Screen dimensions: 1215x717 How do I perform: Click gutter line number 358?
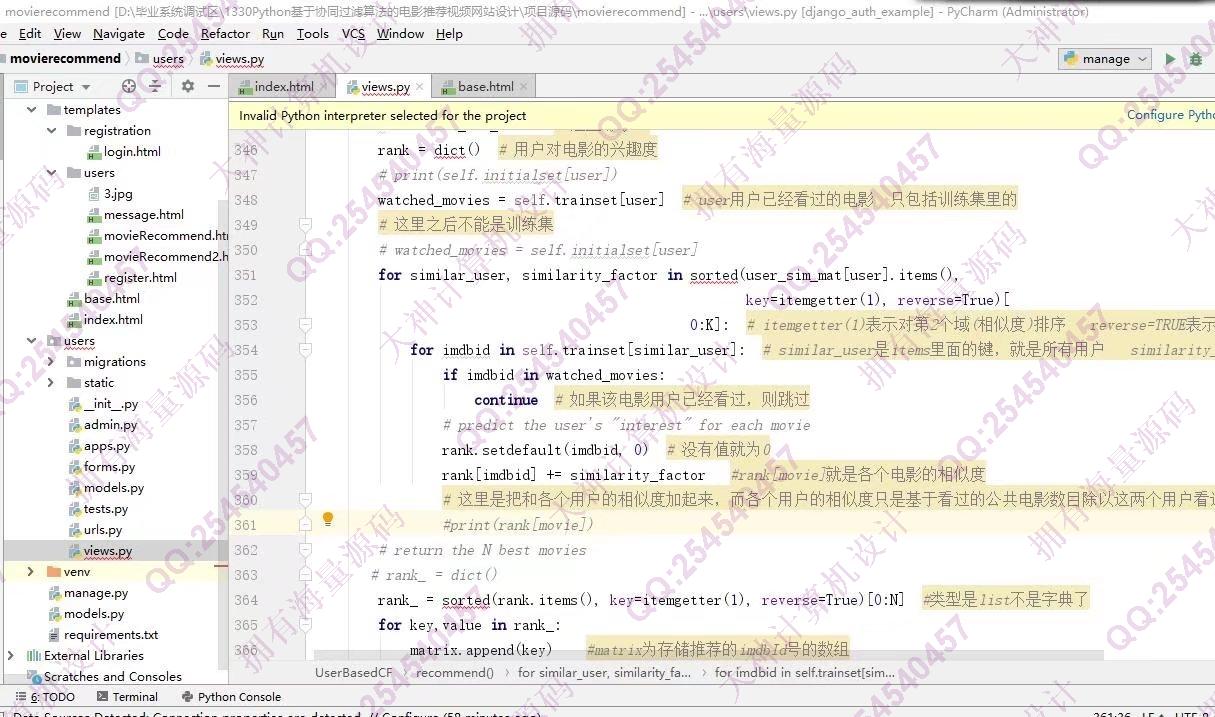(245, 450)
